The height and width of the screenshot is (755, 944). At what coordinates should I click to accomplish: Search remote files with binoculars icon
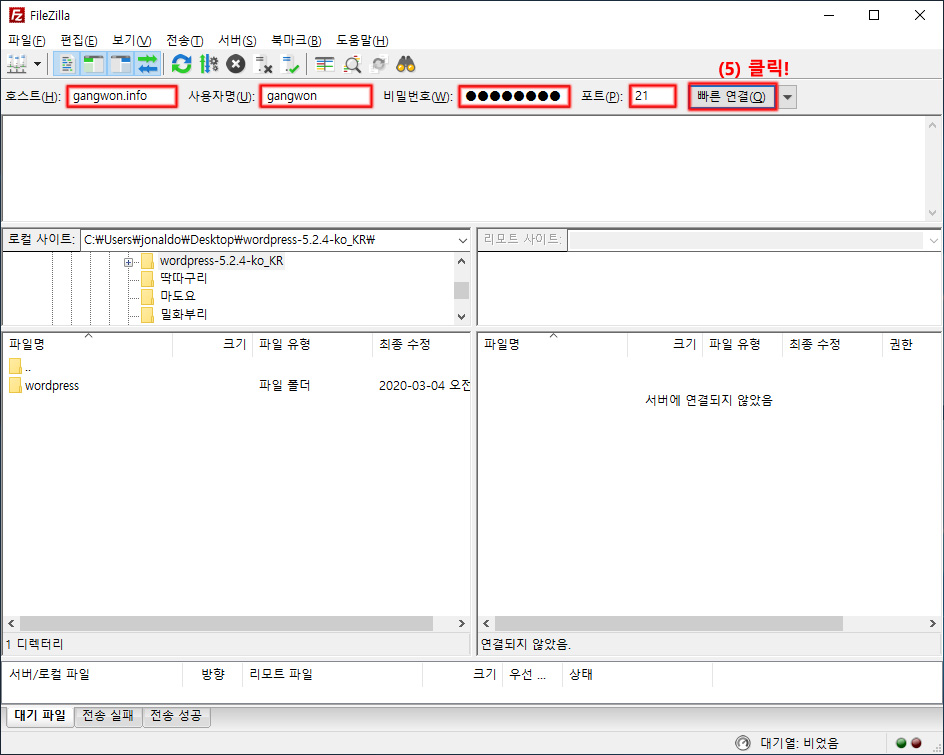coord(406,64)
